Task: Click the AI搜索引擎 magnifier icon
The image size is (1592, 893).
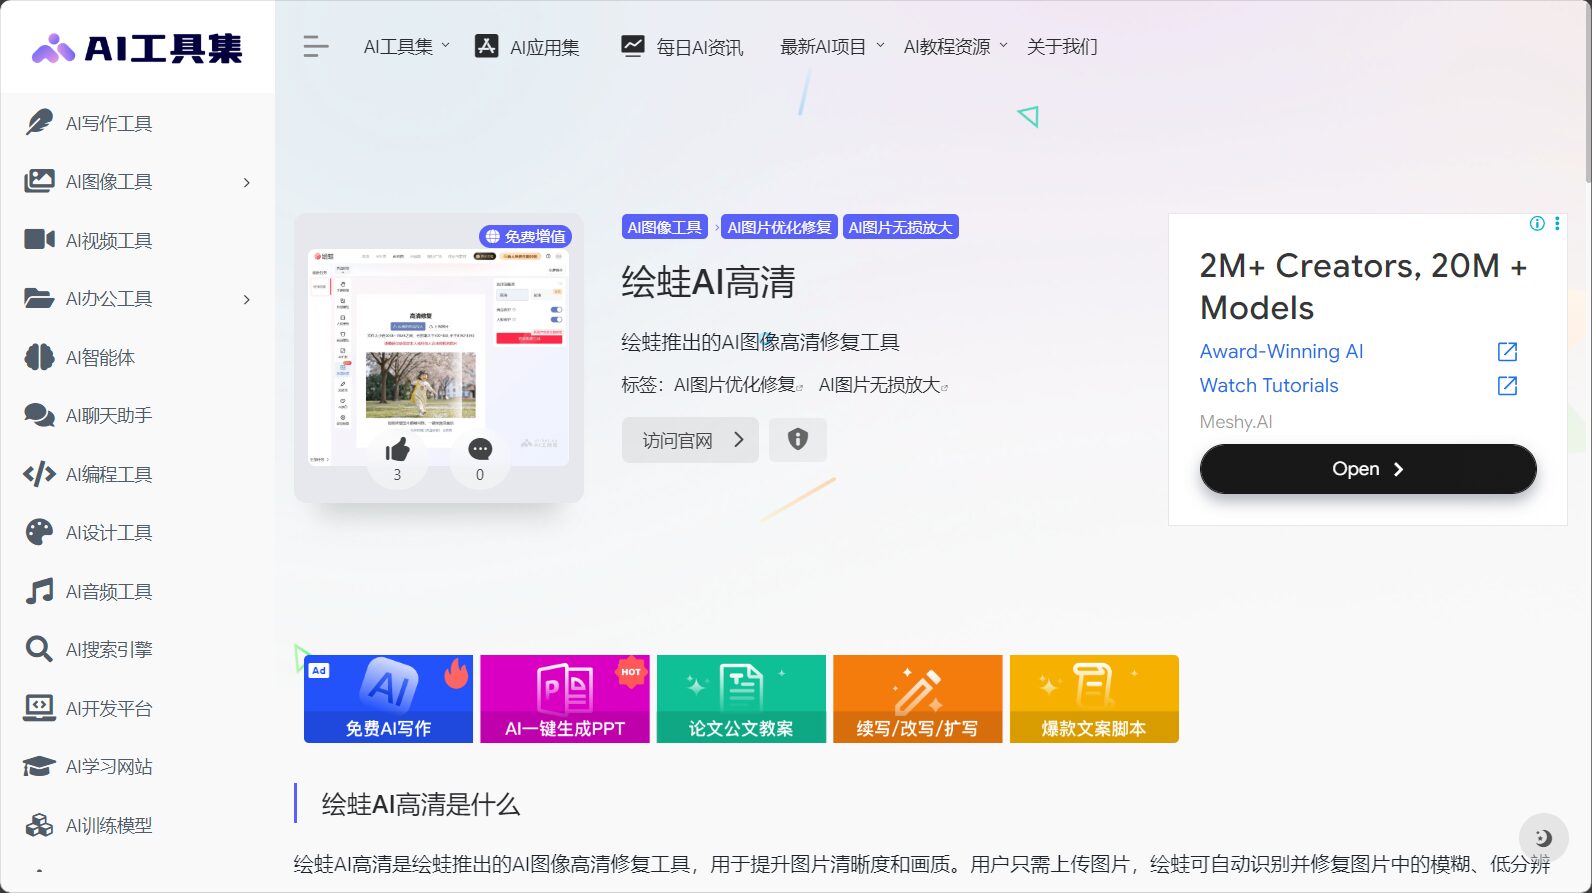Action: [39, 649]
